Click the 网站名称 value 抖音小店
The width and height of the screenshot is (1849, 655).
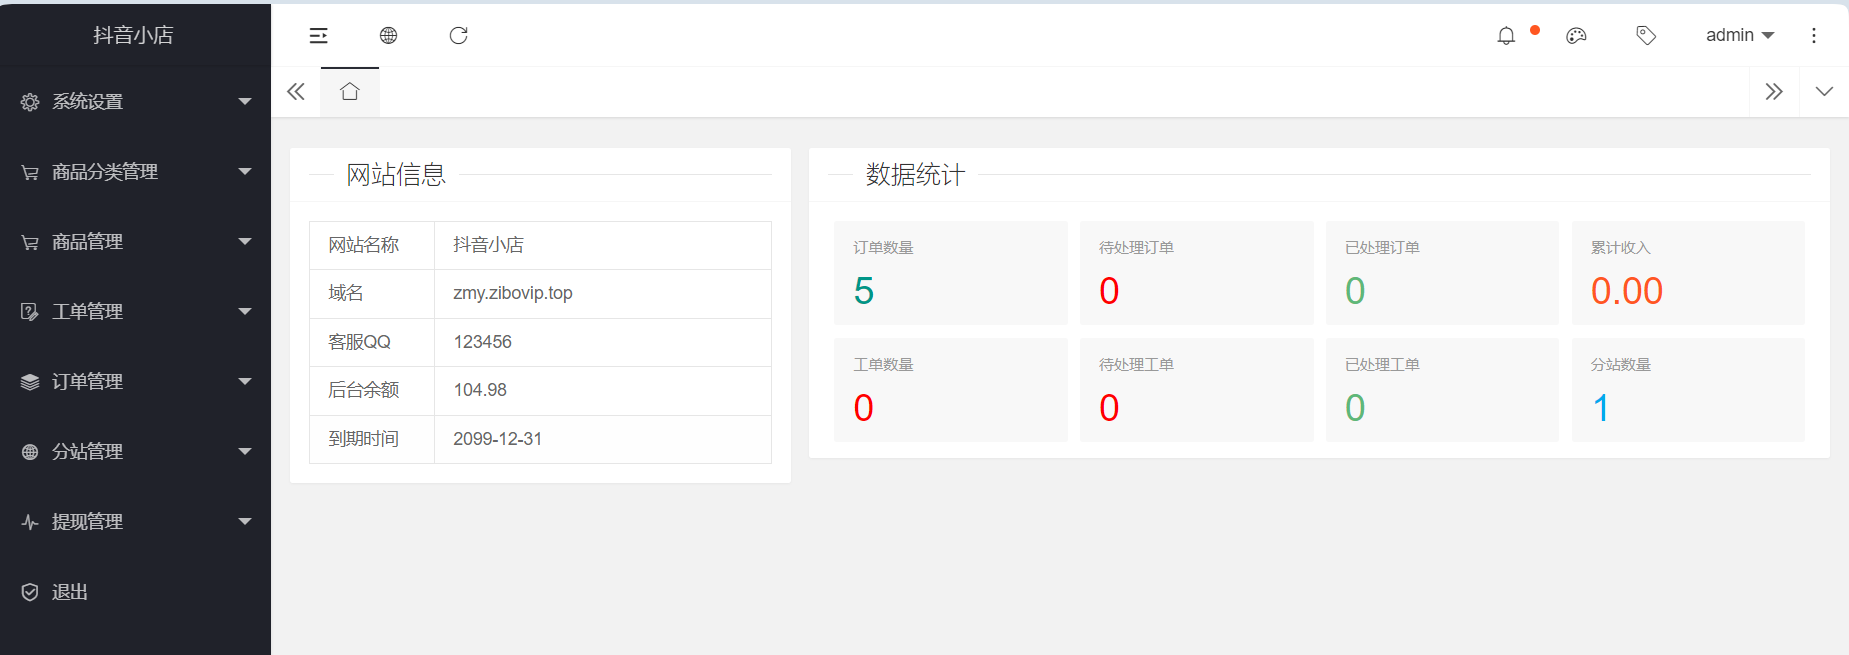(x=488, y=245)
